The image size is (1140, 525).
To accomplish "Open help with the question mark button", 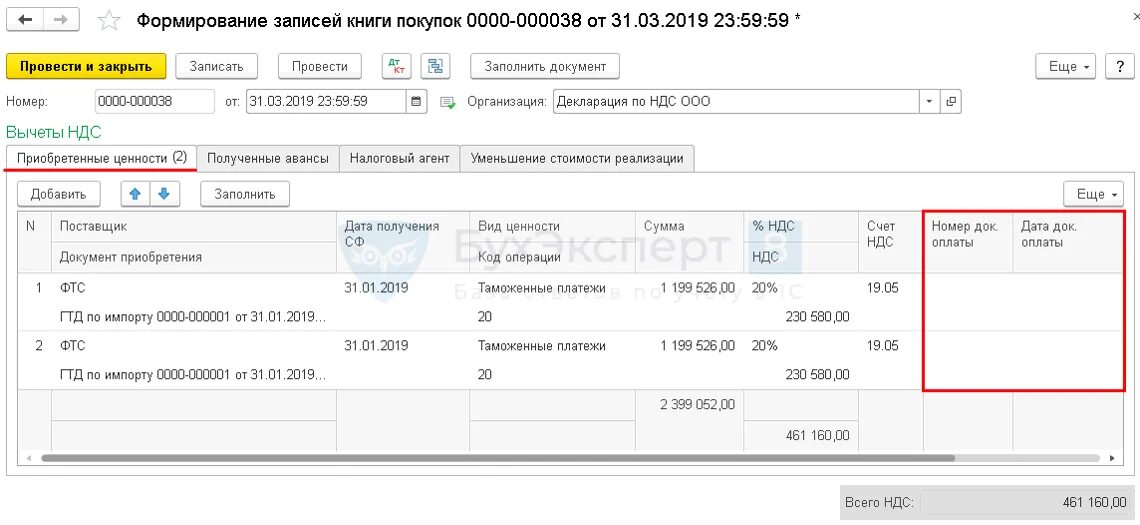I will coord(1120,66).
